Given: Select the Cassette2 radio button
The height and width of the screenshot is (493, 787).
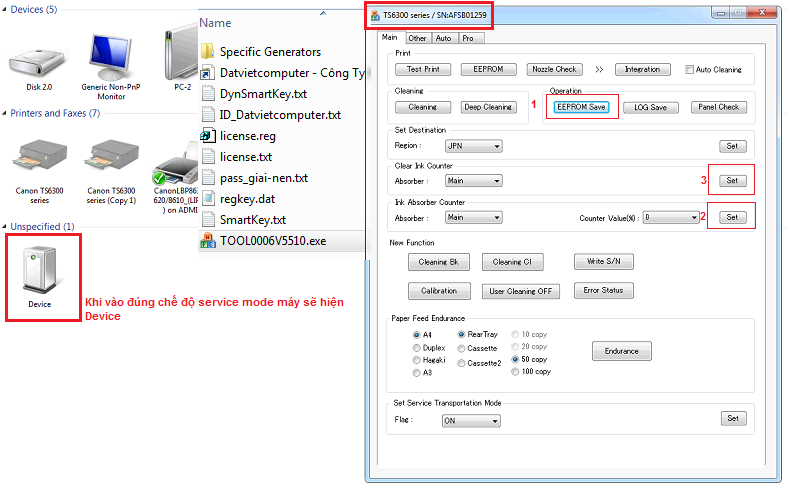Looking at the screenshot, I should [461, 363].
